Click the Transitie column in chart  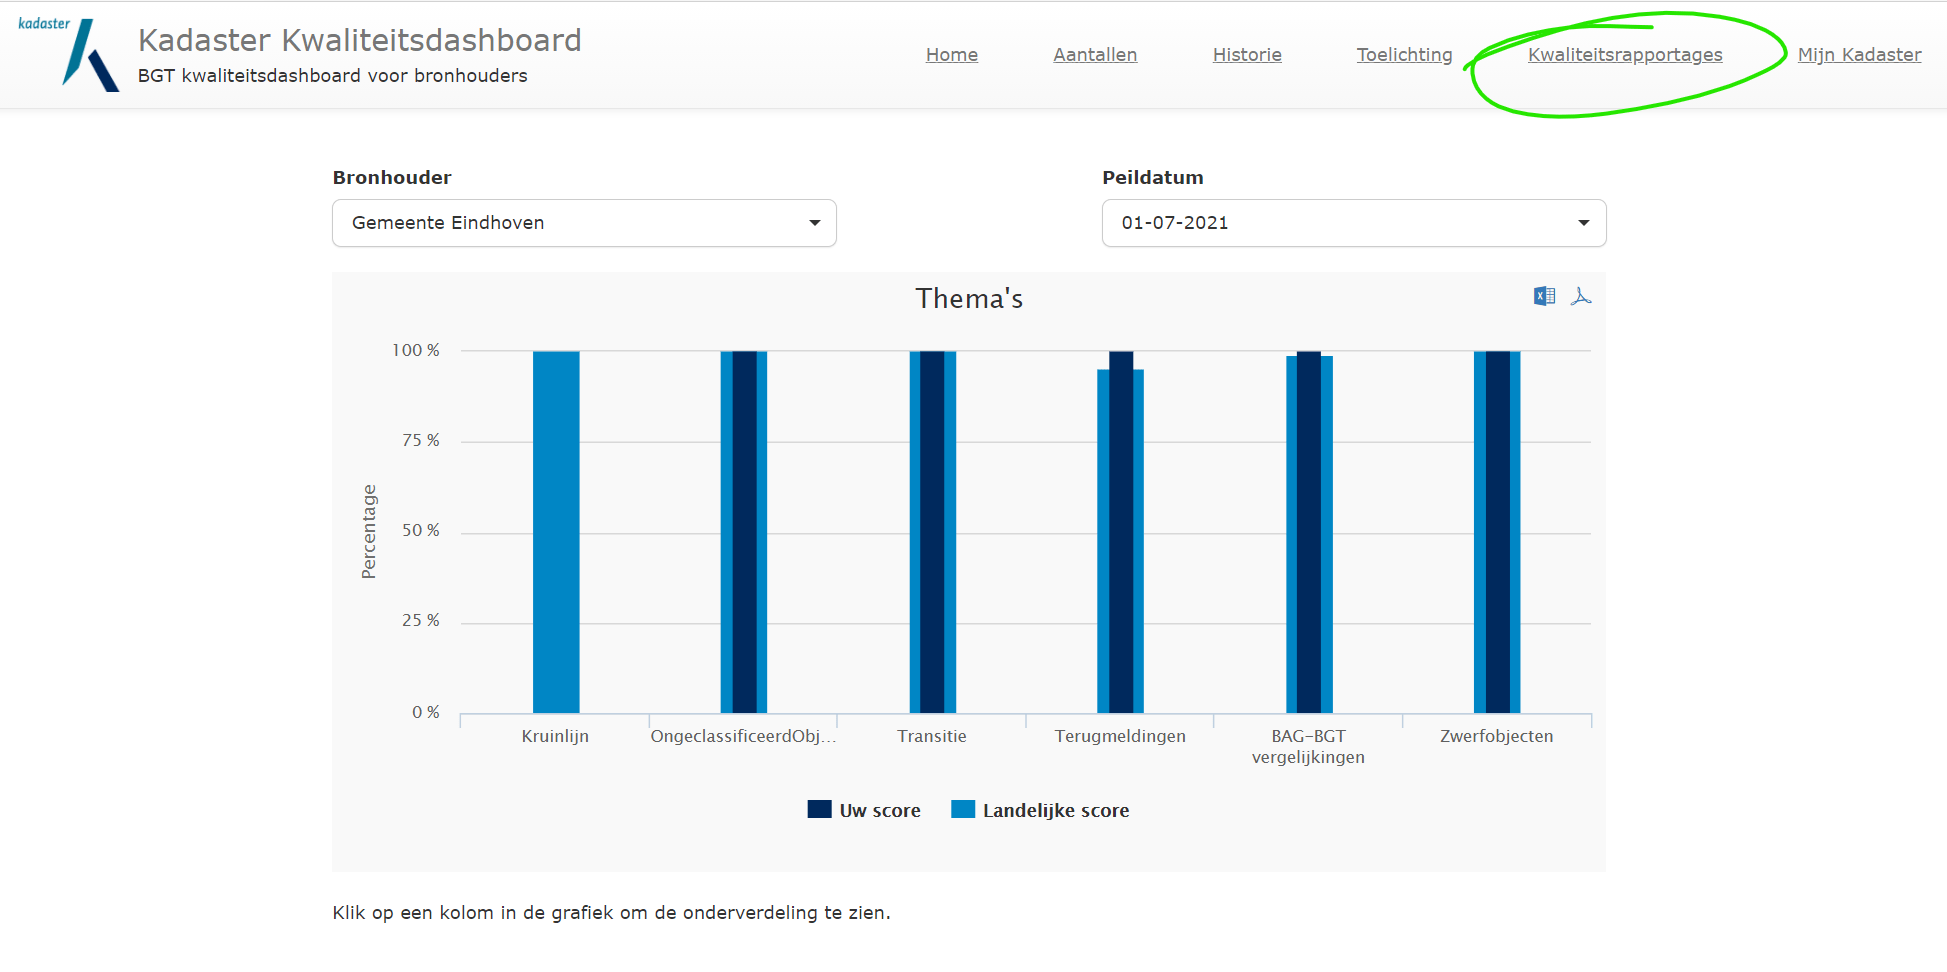click(x=932, y=532)
